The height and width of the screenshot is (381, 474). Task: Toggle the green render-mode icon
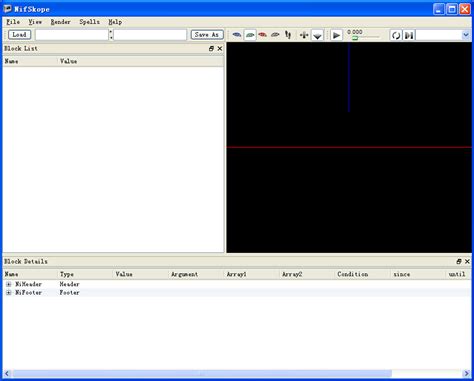coord(250,35)
